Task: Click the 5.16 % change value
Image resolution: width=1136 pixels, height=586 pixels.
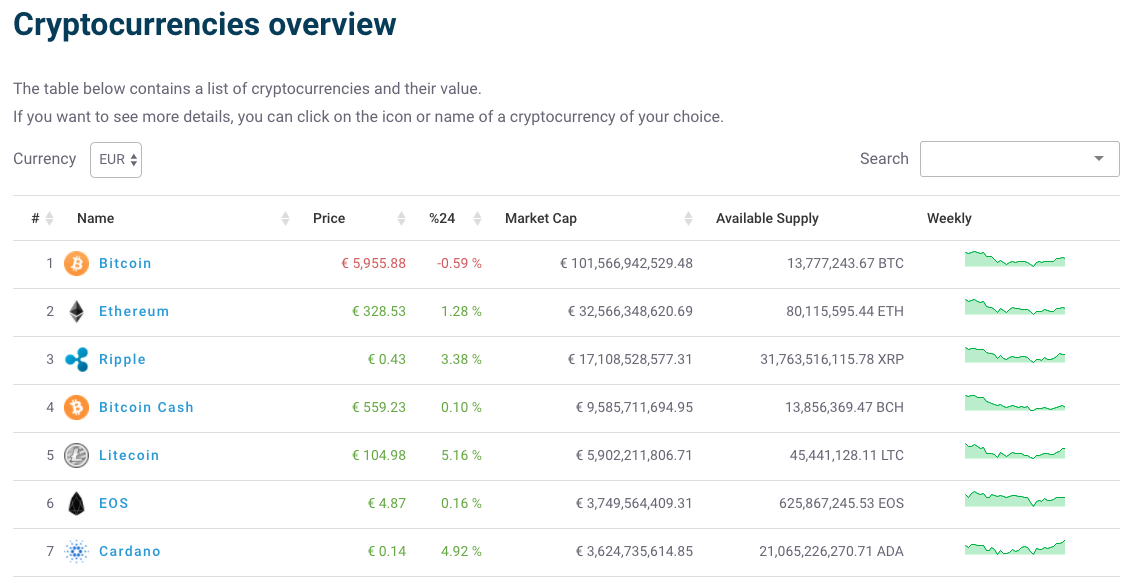Action: [462, 456]
